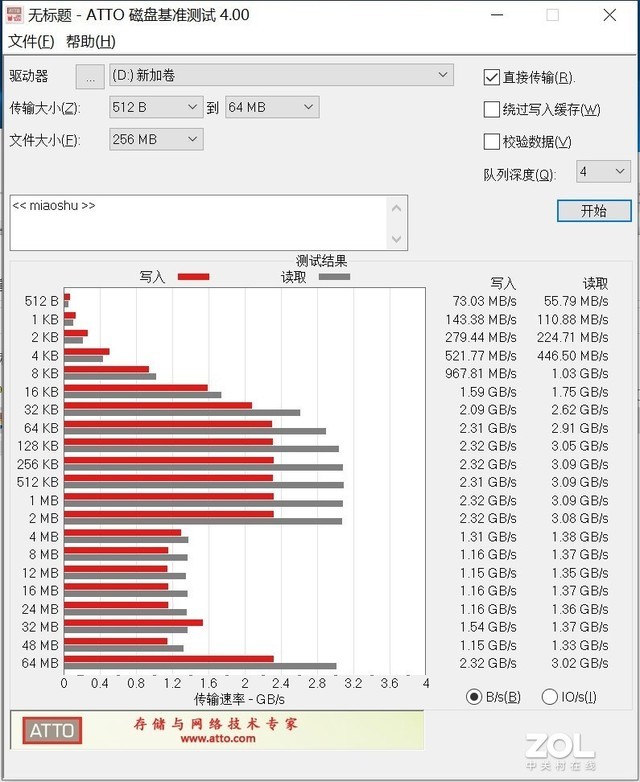This screenshot has height=782, width=640.
Task: Click the 55.79 MB/s read value
Action: tap(576, 301)
